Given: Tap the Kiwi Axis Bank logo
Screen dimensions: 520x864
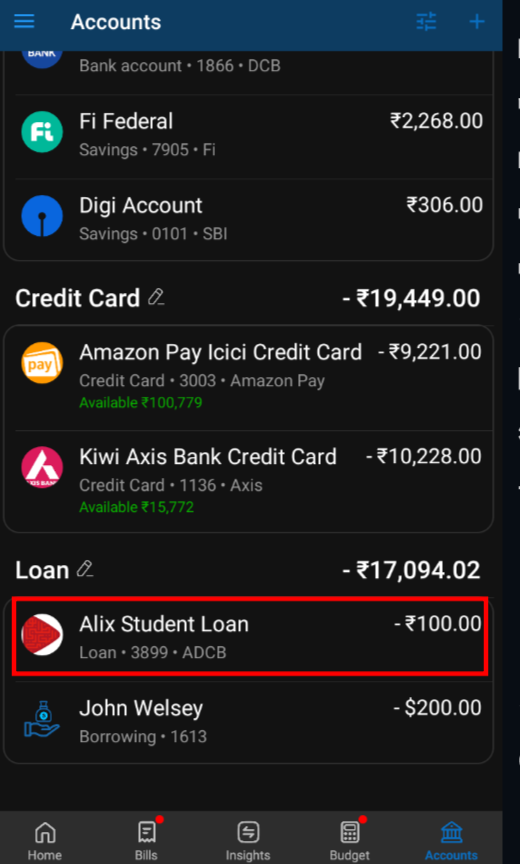Looking at the screenshot, I should pos(42,467).
